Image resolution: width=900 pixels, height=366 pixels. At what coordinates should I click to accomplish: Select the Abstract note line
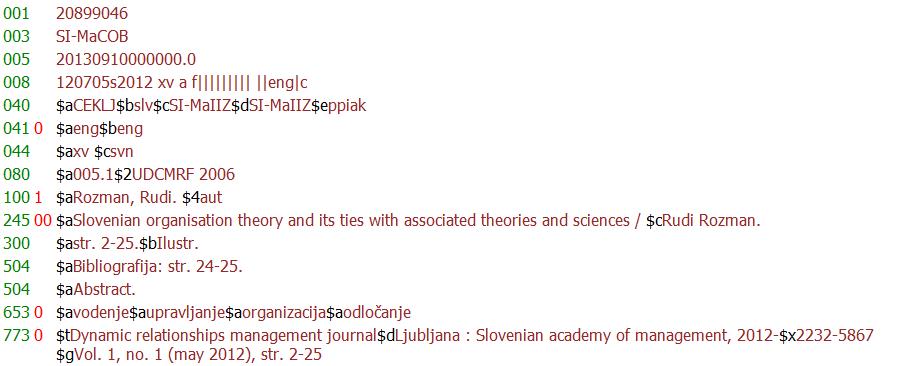pyautogui.click(x=96, y=290)
